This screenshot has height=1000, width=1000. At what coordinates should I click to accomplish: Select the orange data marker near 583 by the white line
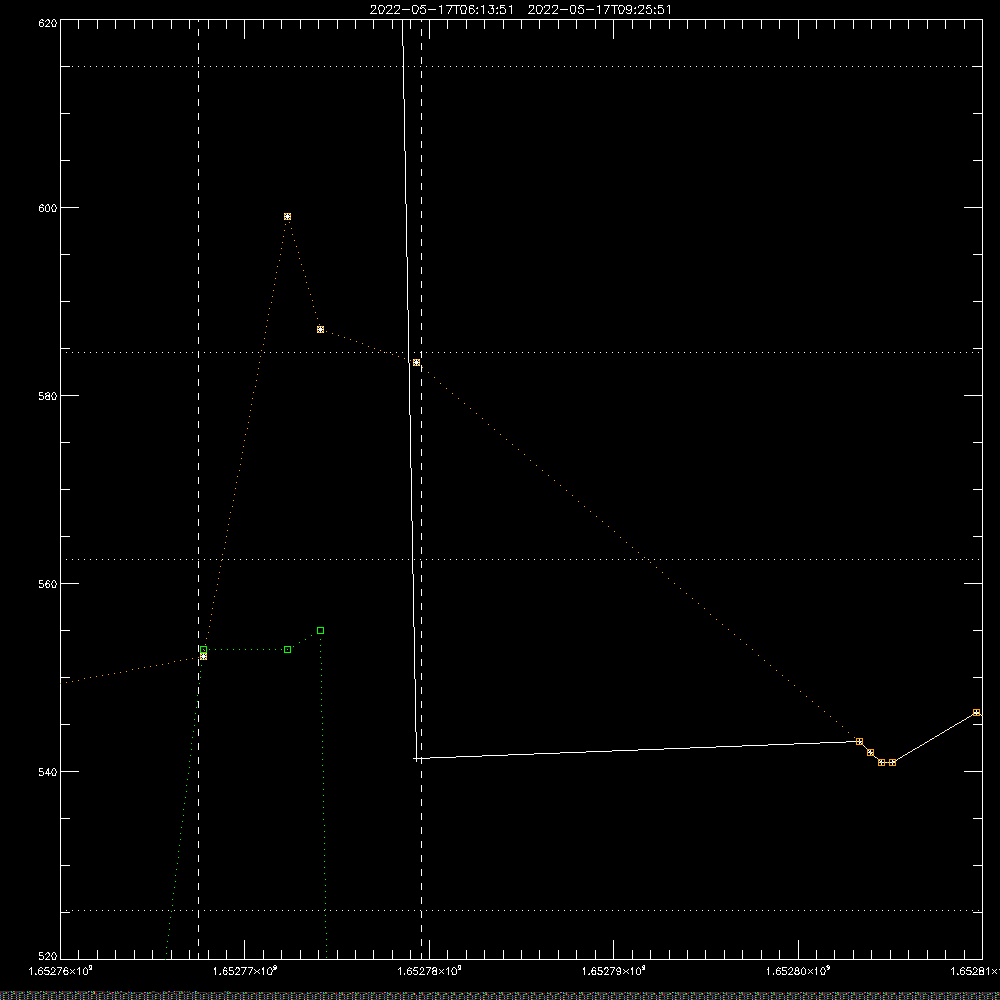coord(416,363)
